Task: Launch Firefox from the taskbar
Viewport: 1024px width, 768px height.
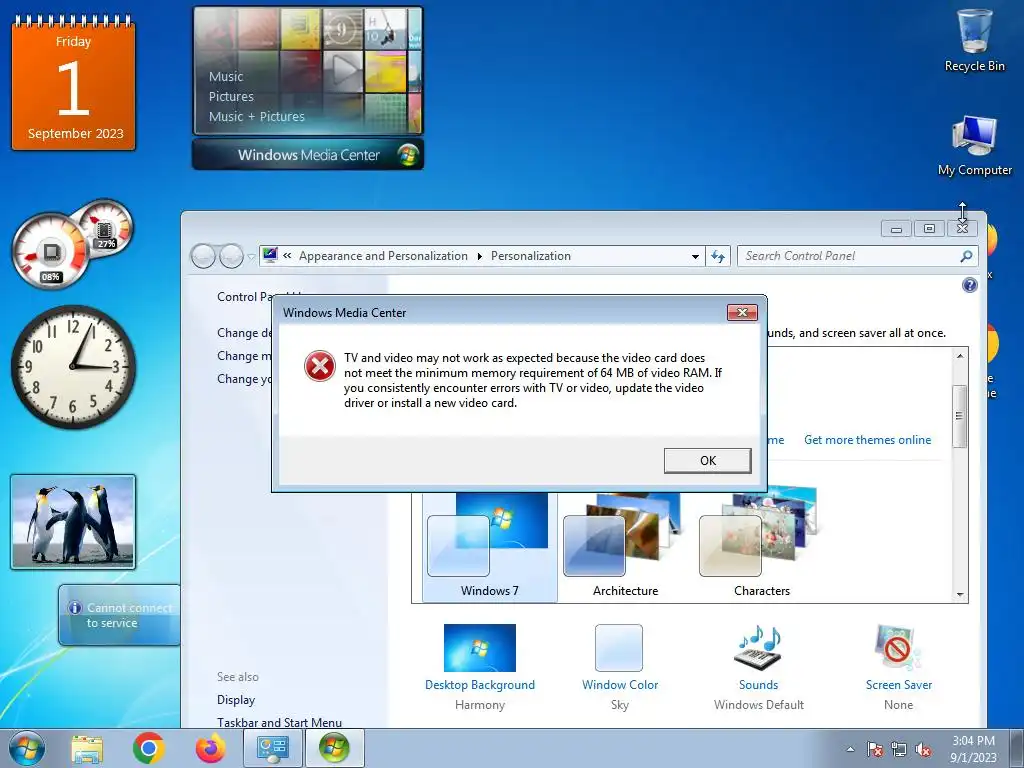Action: click(210, 748)
